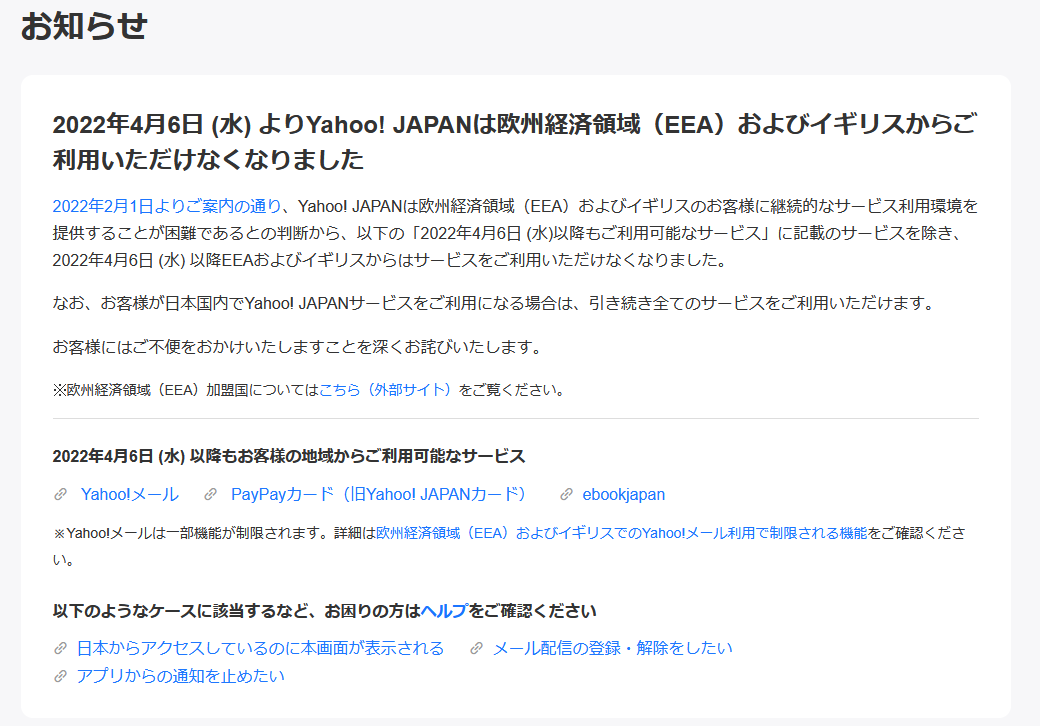Open the PayPayカード（旧Yahoo! JAPANカード）link
Viewport: 1040px width, 726px height.
379,495
